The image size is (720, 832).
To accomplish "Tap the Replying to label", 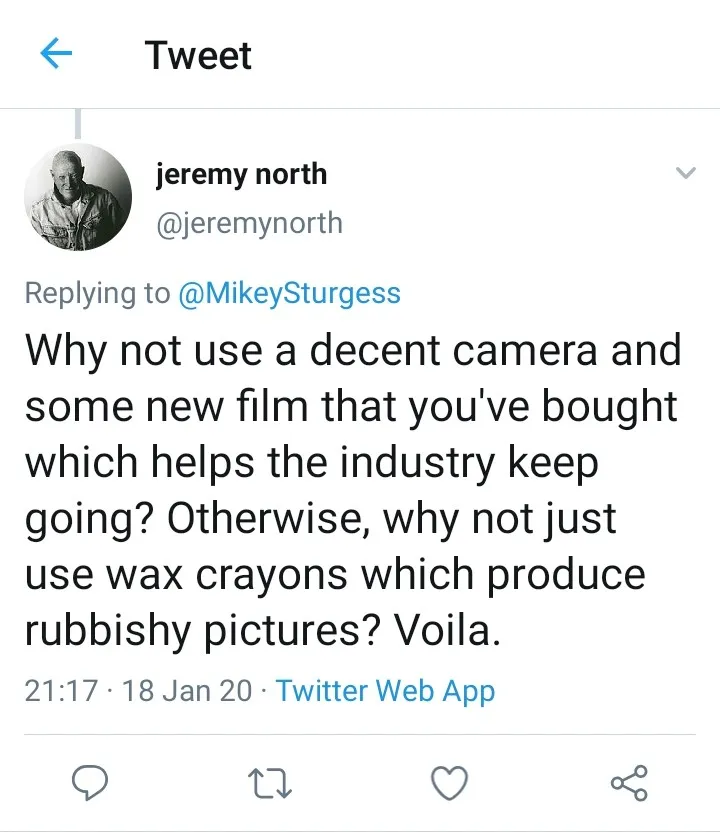I will [x=97, y=293].
